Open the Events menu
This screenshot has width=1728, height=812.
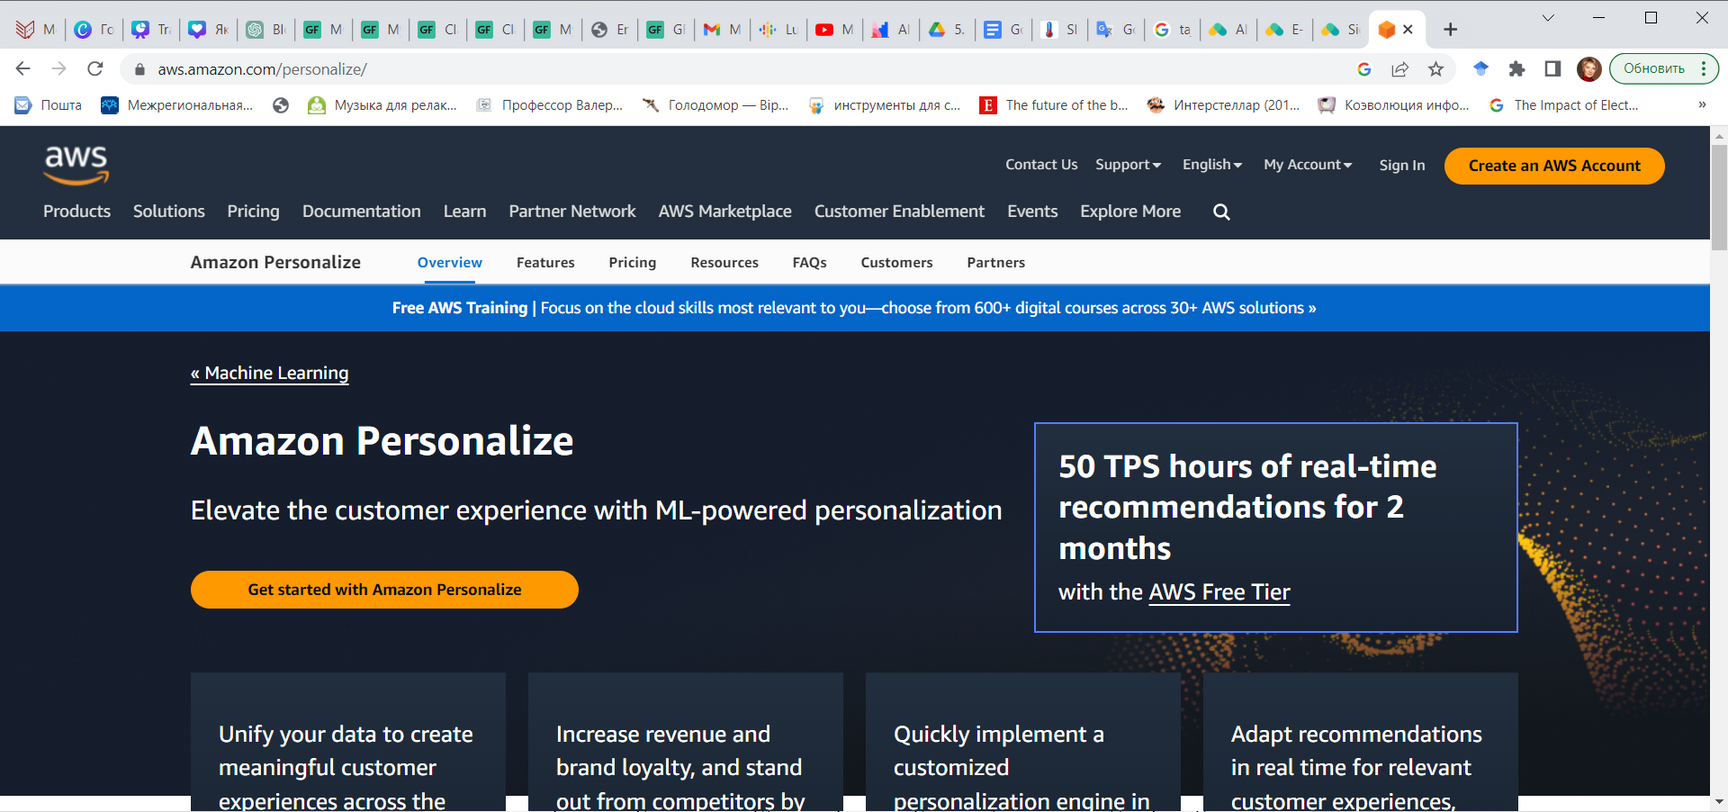coord(1032,211)
